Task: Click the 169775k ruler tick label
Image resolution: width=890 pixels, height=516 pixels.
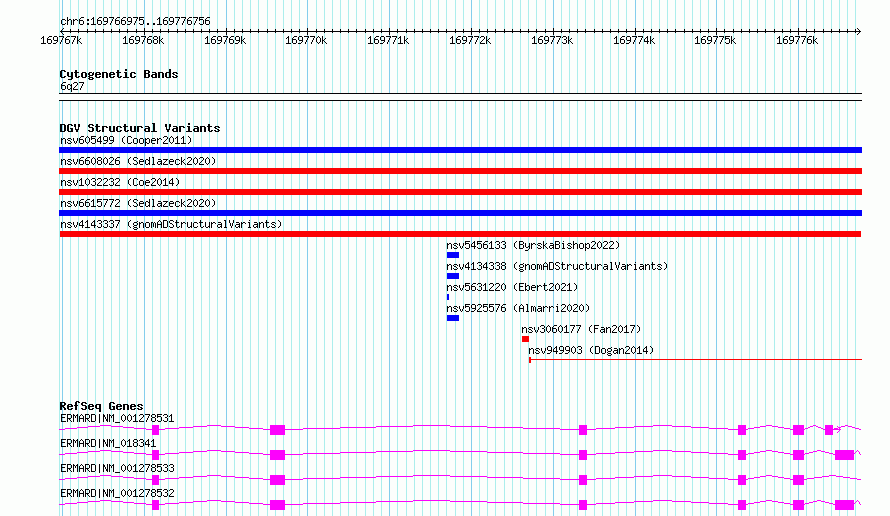Action: 715,40
